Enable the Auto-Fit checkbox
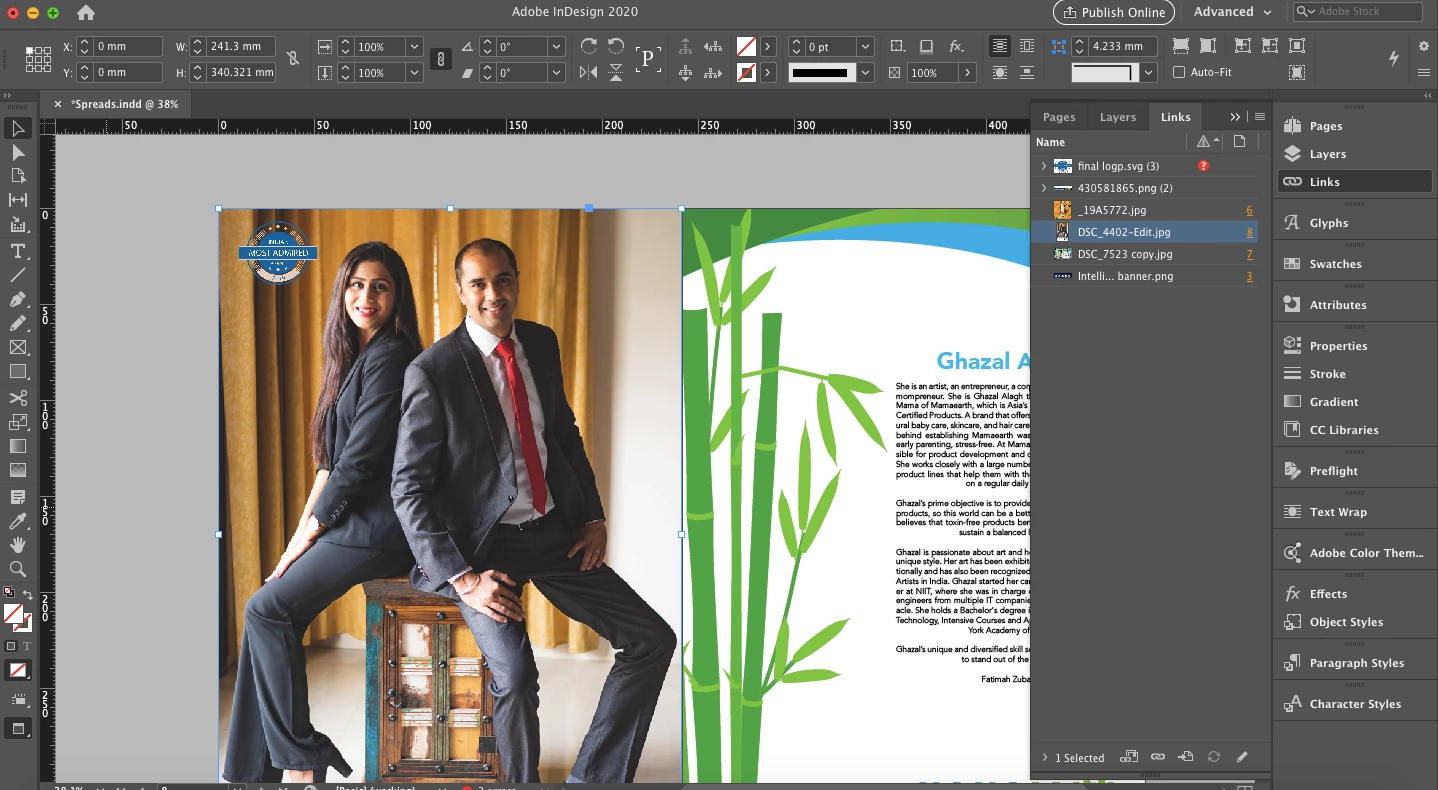 click(x=1179, y=72)
